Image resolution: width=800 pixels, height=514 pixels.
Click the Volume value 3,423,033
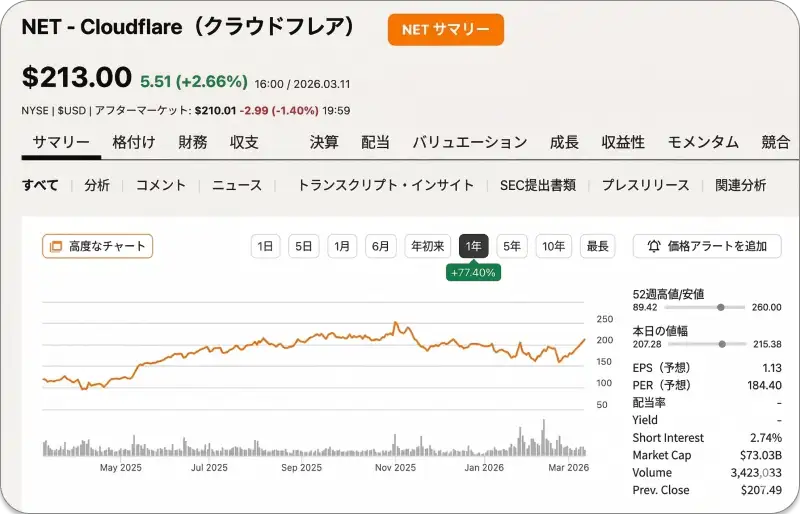pyautogui.click(x=756, y=473)
